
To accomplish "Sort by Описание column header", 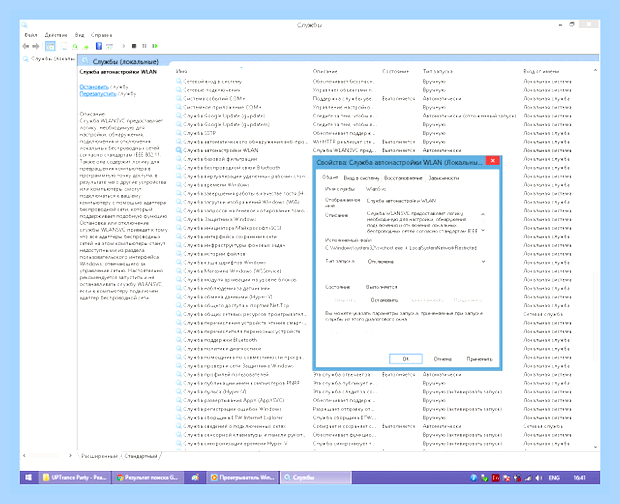I will point(325,72).
